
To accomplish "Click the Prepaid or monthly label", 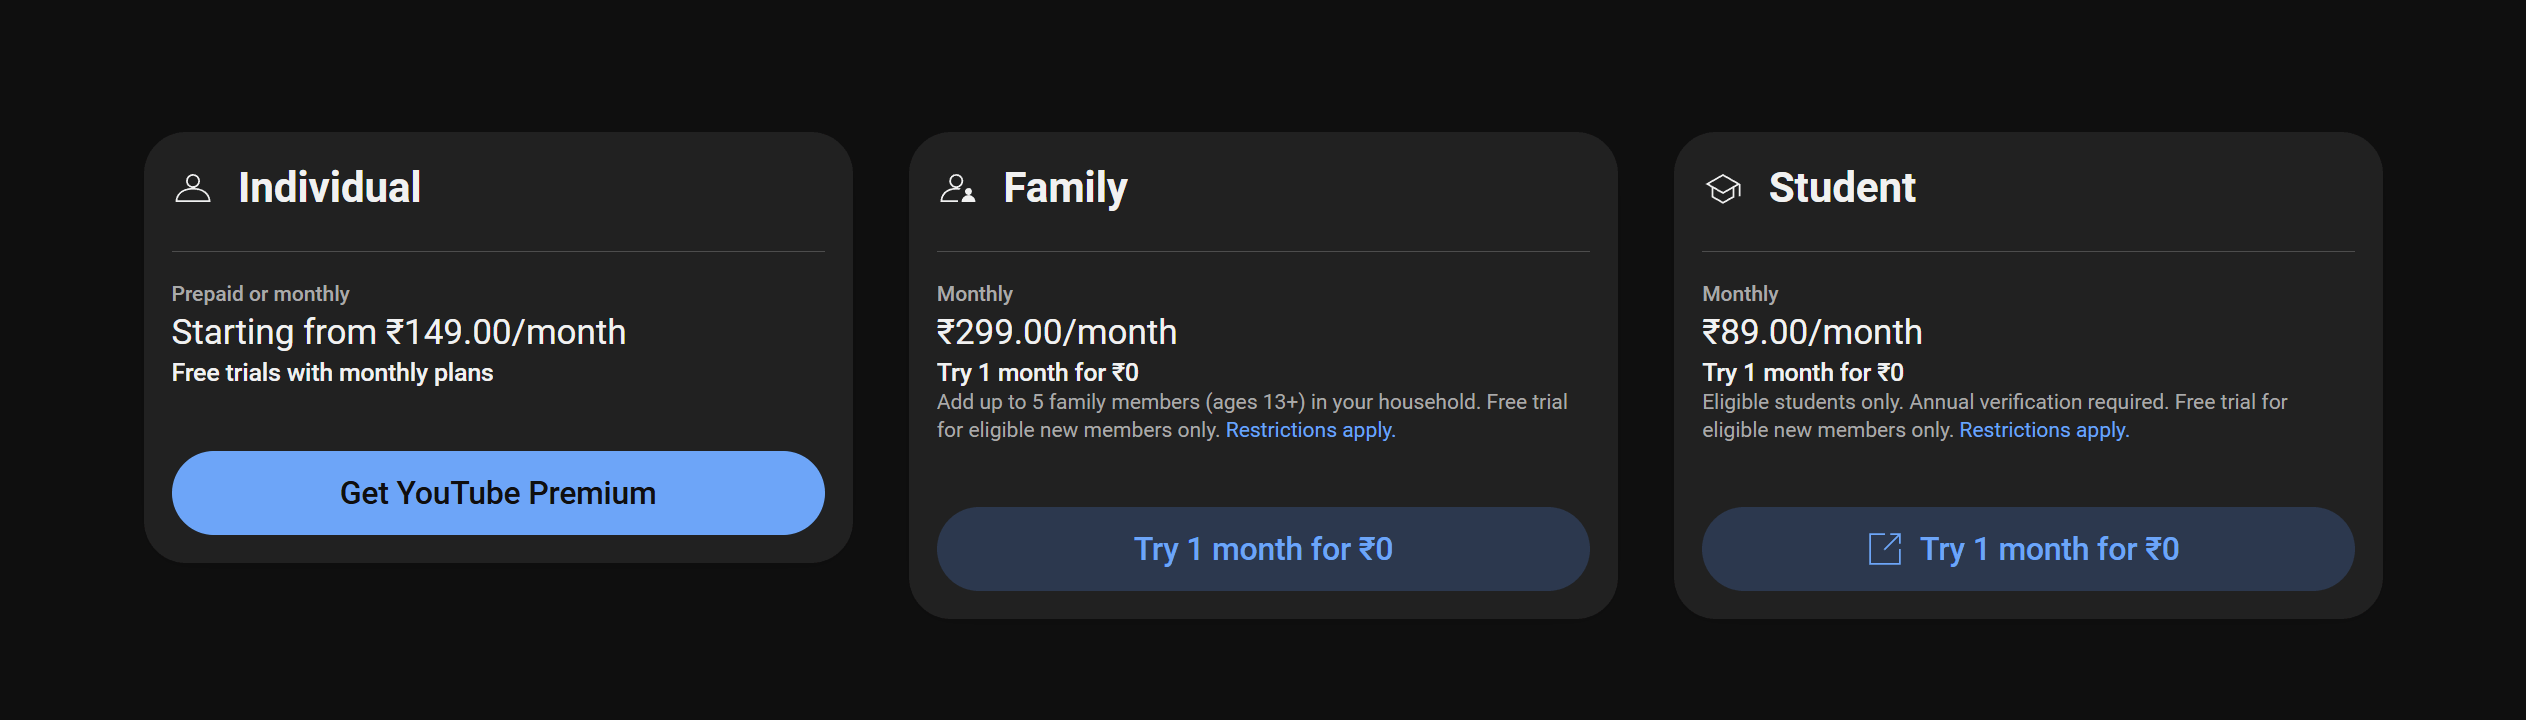I will tap(260, 294).
